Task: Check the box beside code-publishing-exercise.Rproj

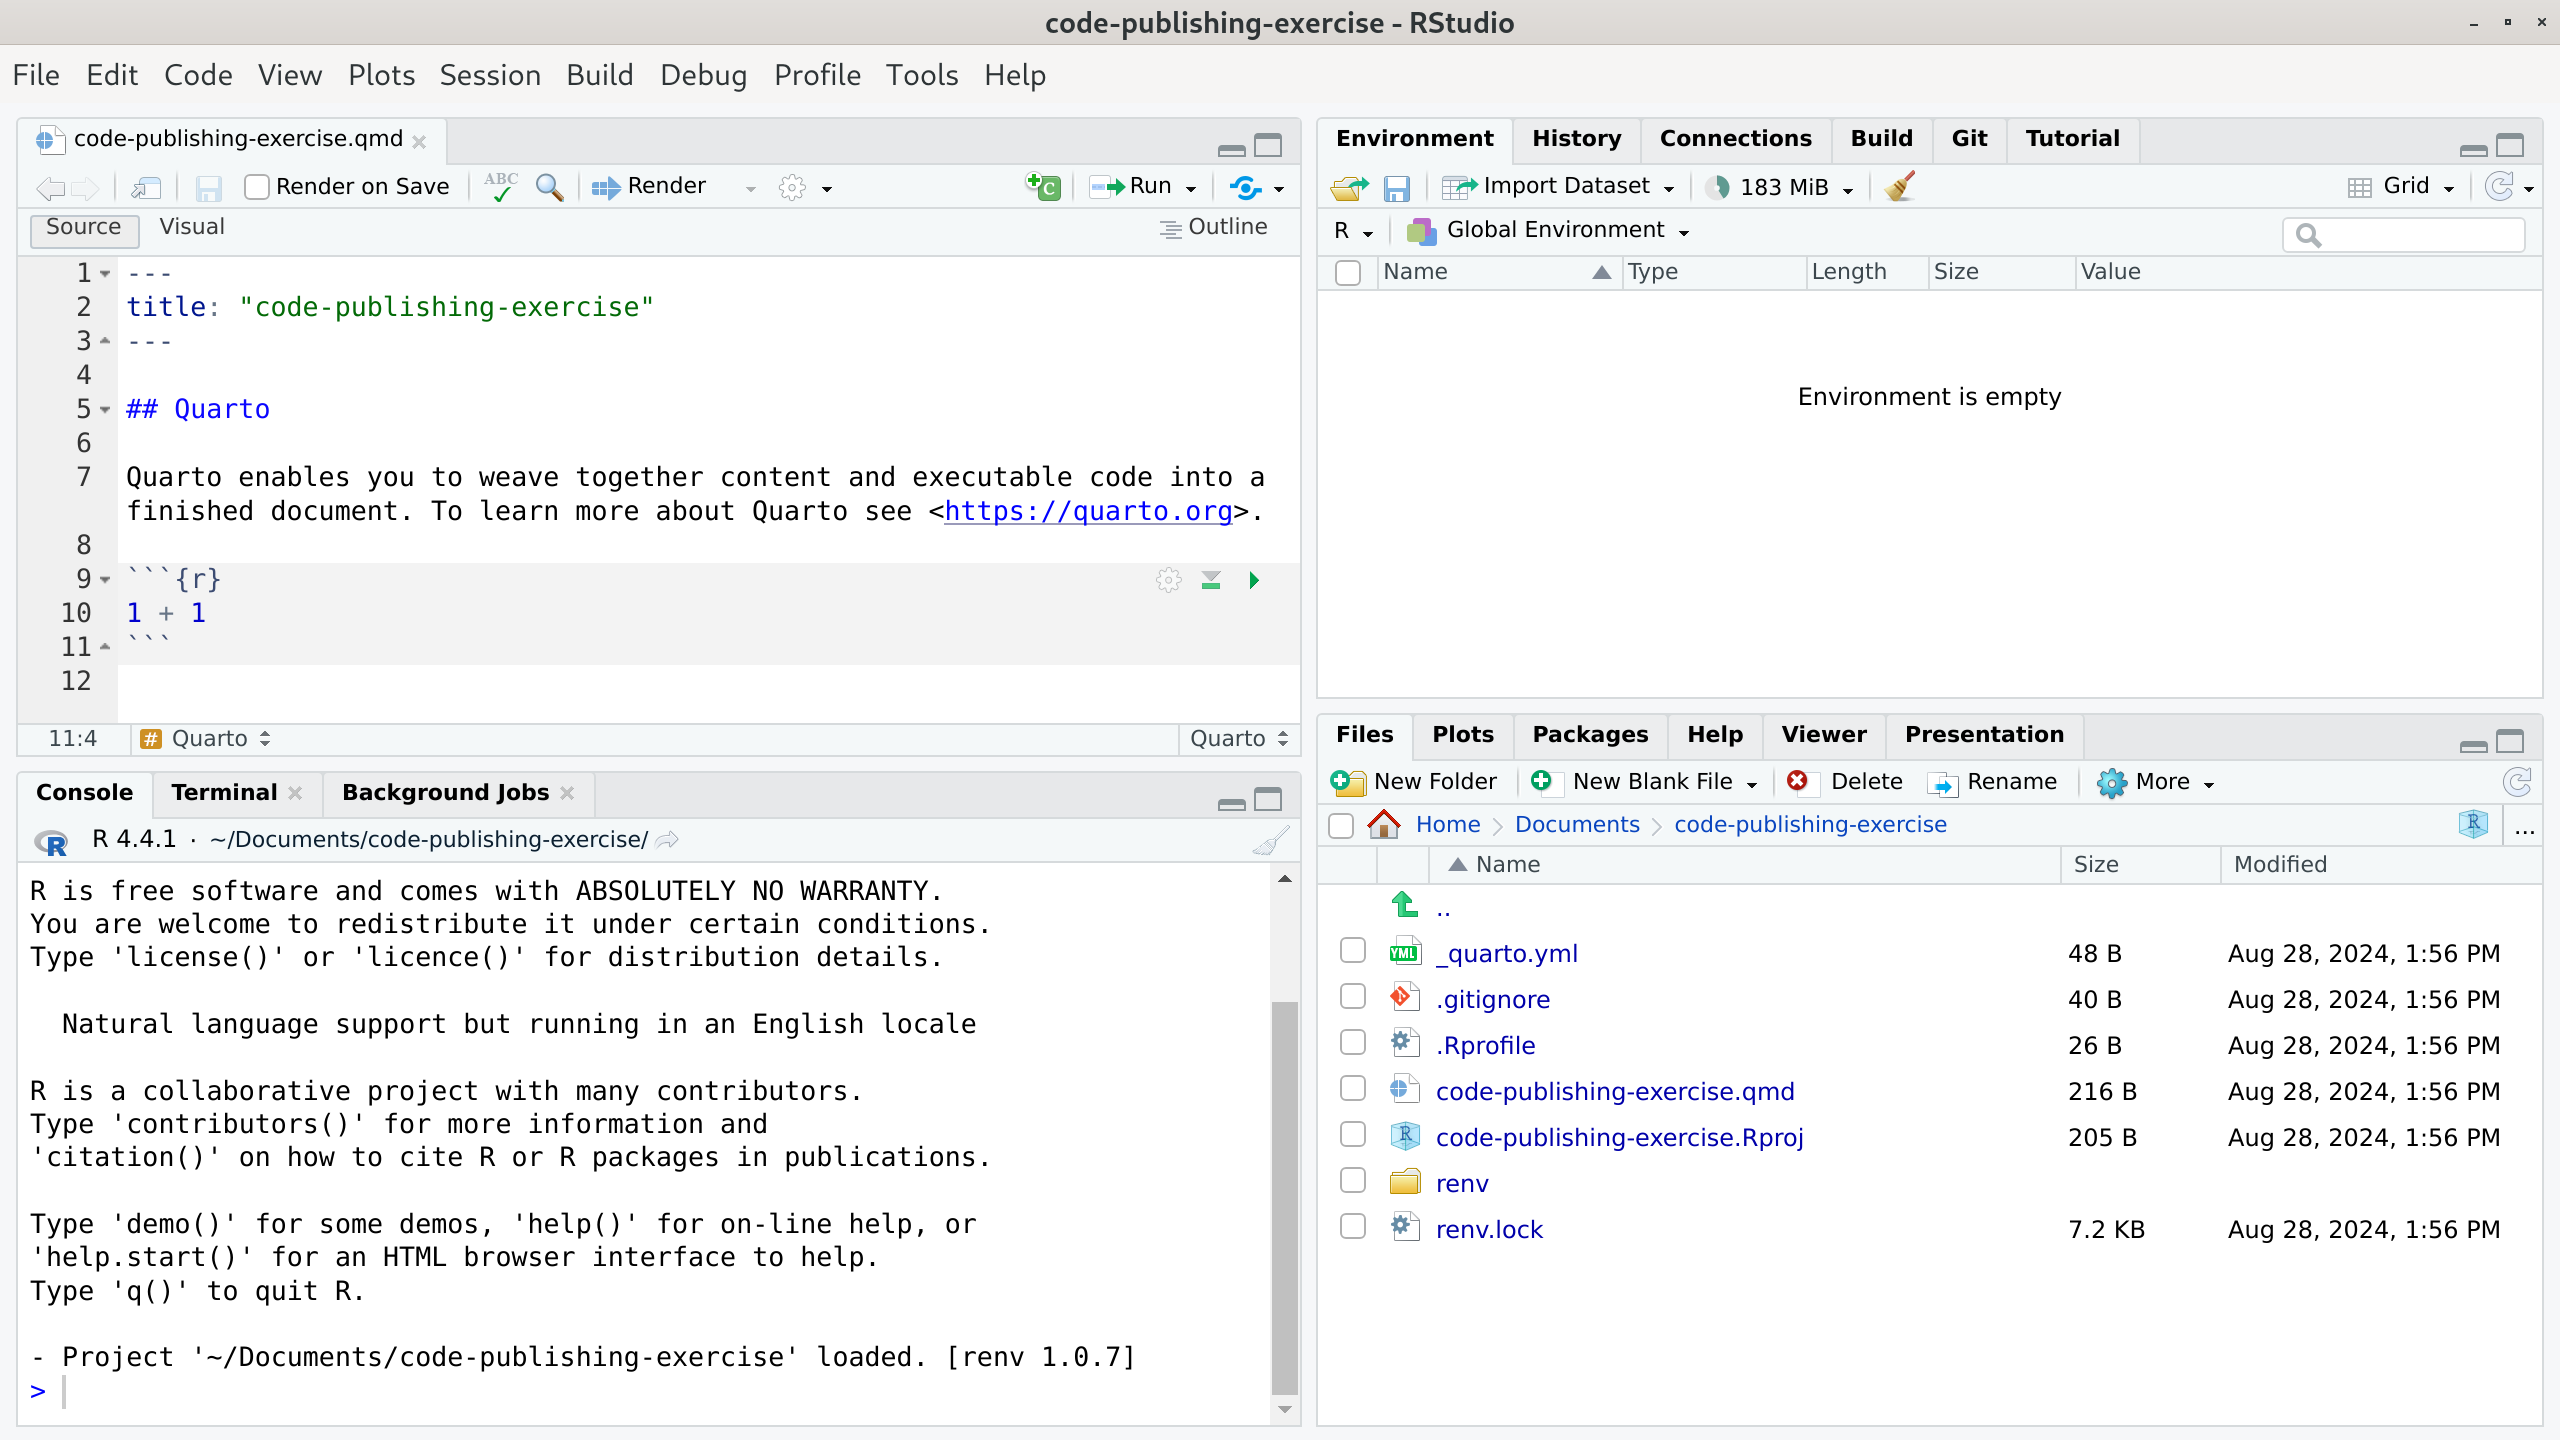Action: tap(1353, 1135)
